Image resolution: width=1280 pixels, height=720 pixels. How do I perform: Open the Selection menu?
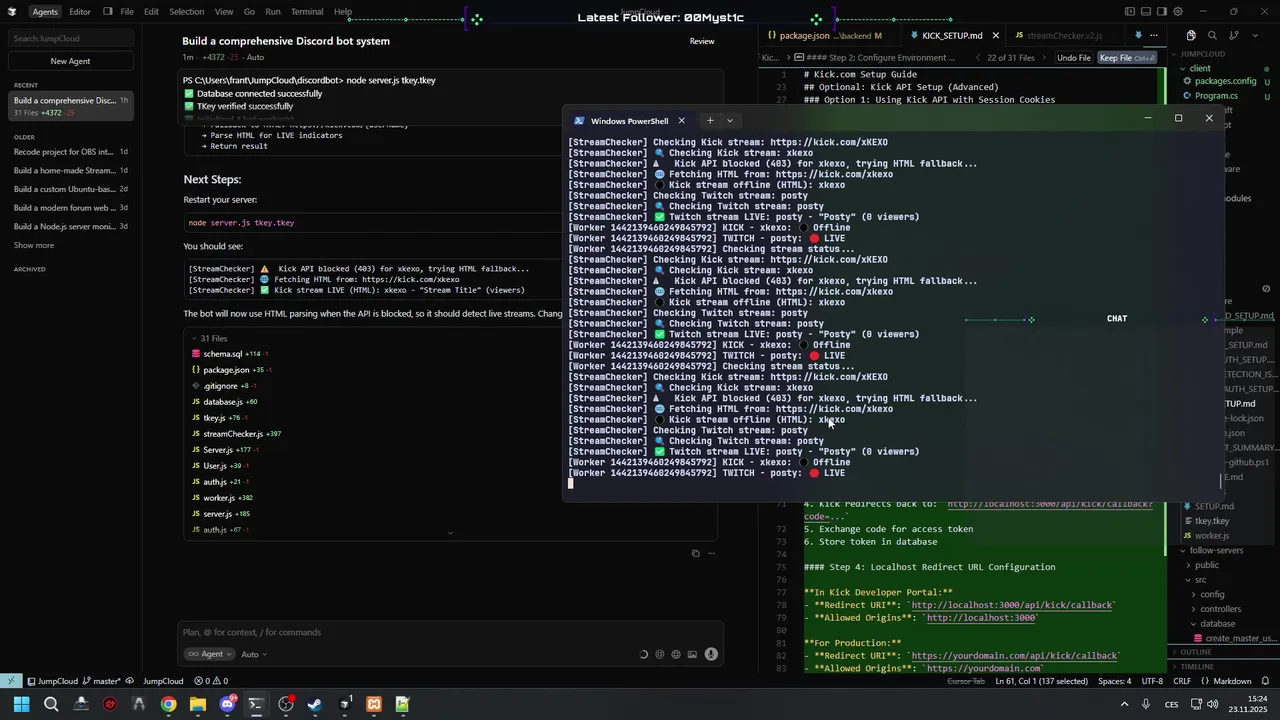click(x=186, y=12)
